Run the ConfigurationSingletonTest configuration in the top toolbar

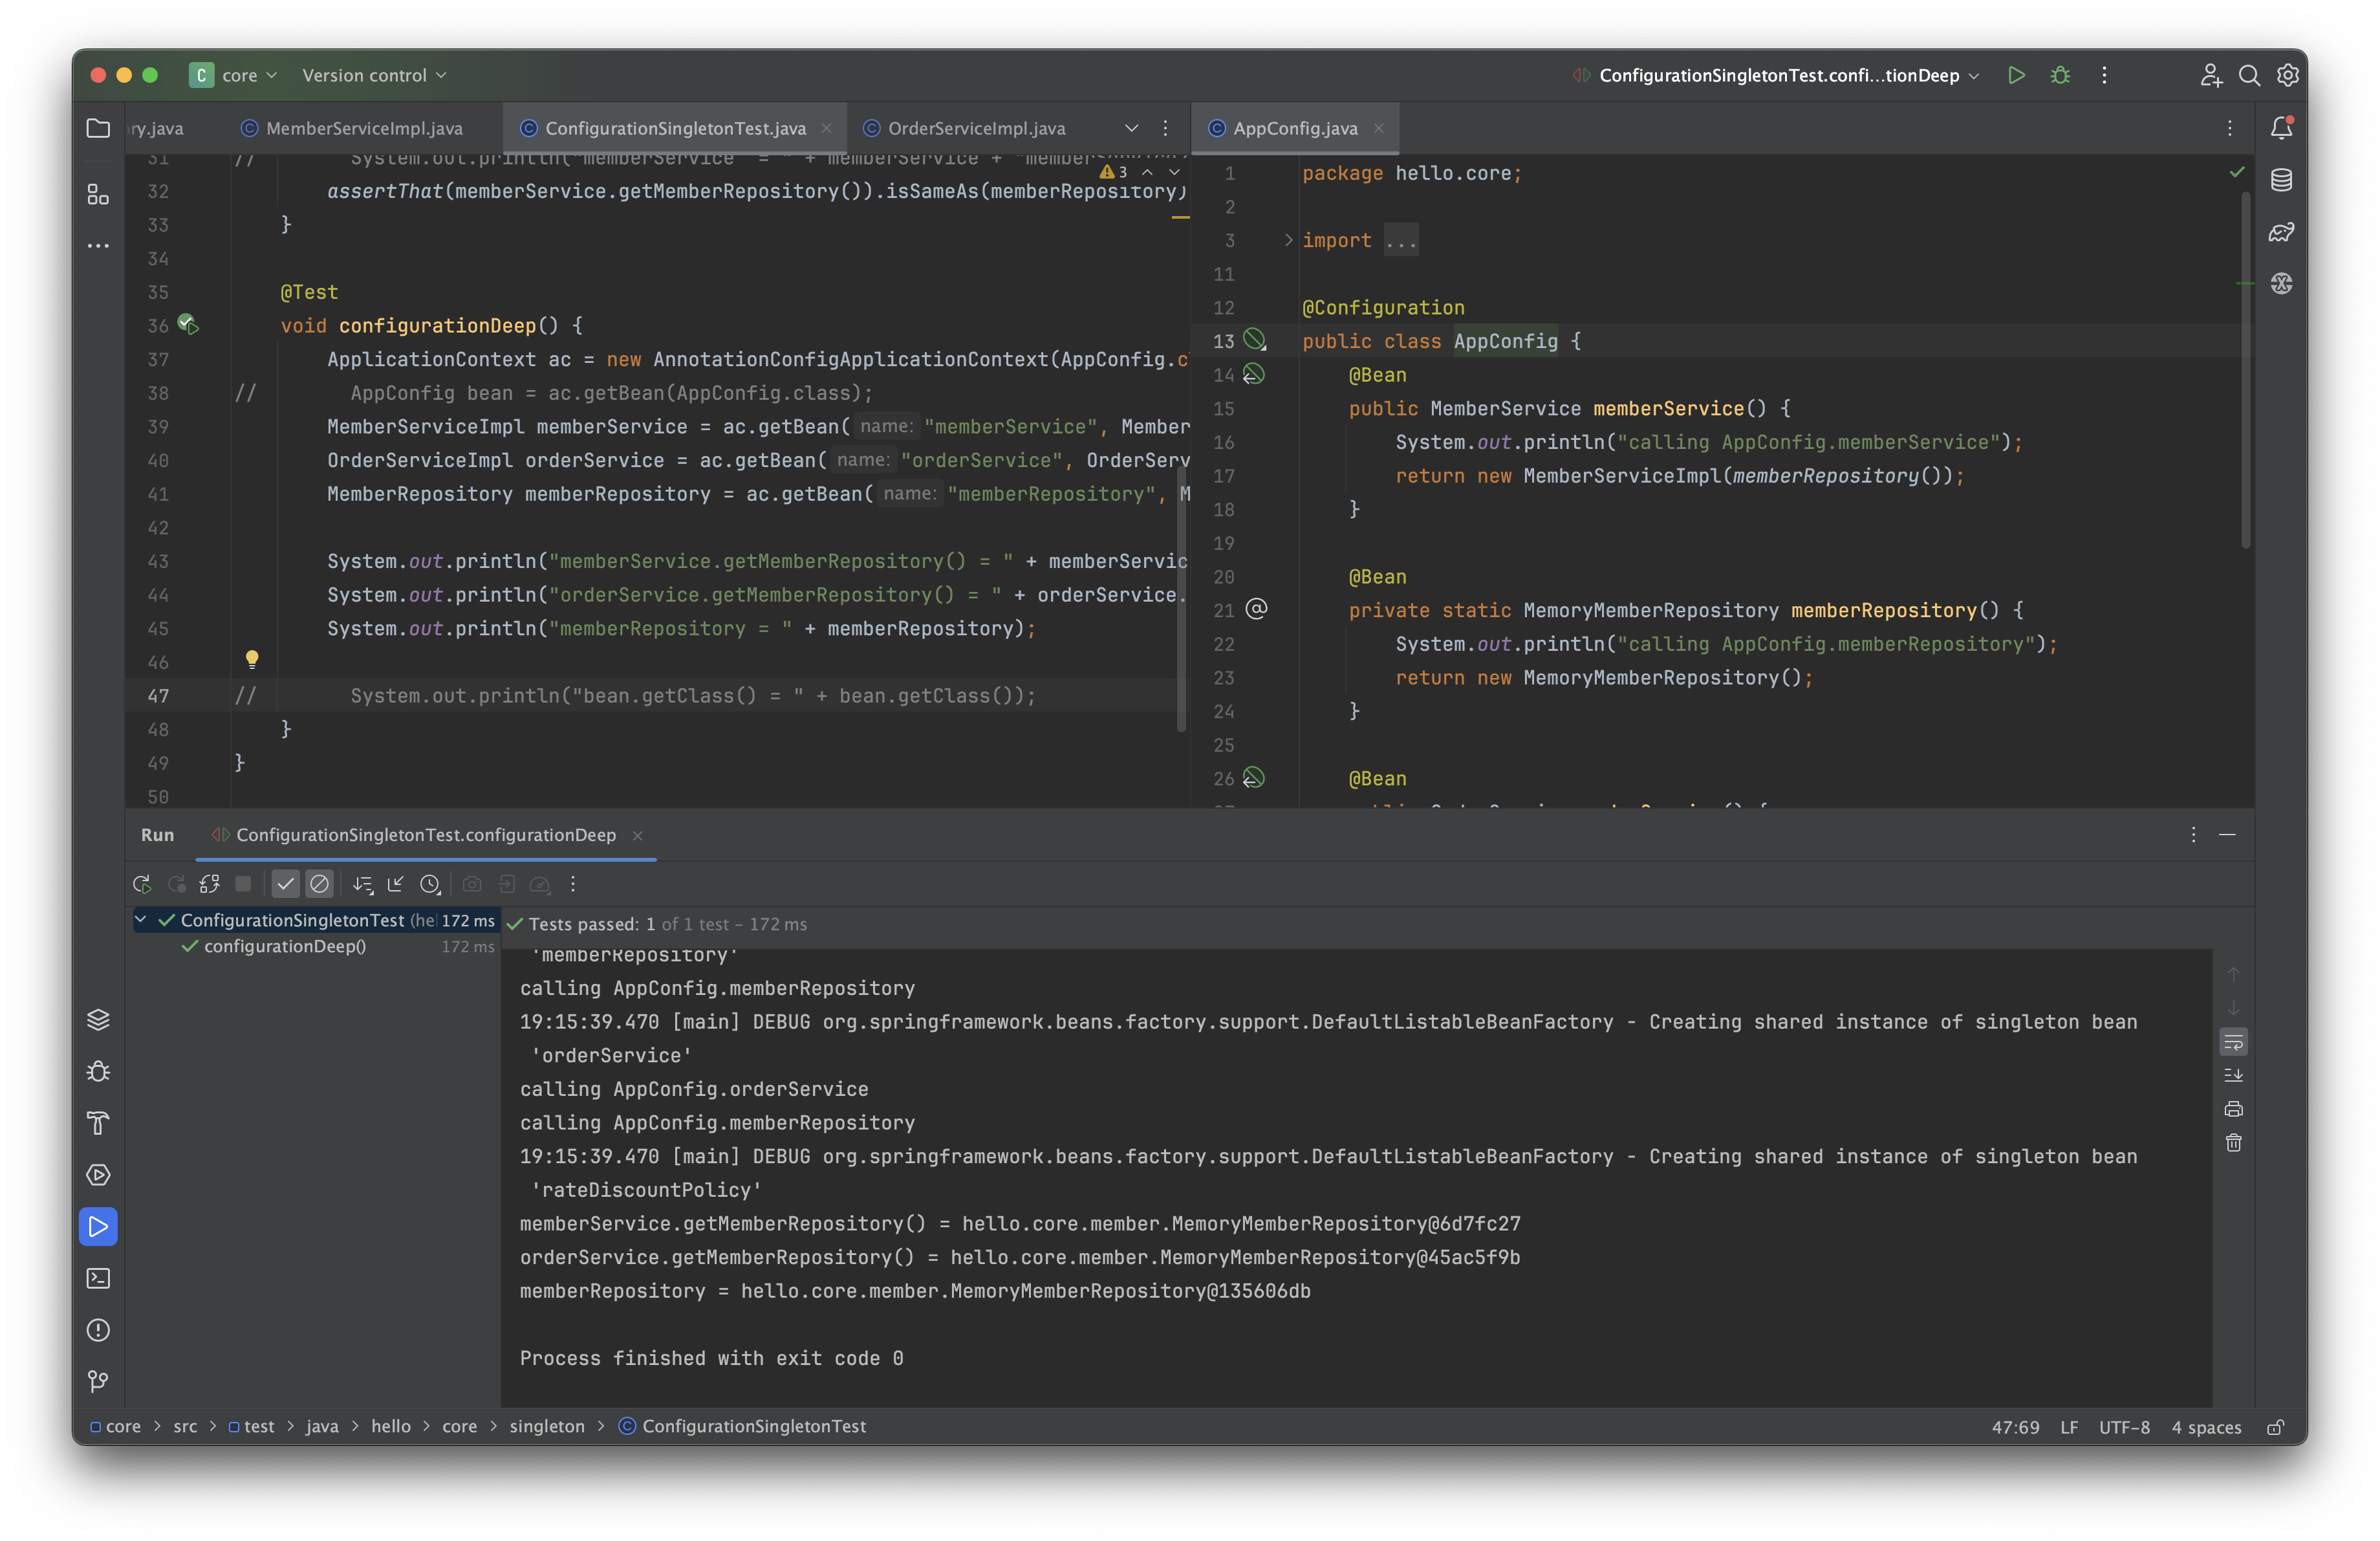(2016, 75)
